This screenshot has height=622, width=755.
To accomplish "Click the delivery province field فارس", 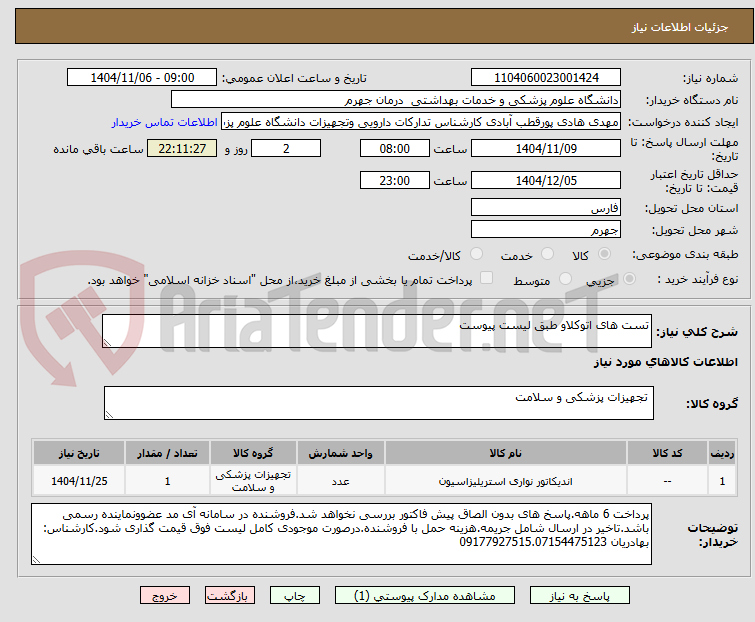I will pyautogui.click(x=546, y=207).
